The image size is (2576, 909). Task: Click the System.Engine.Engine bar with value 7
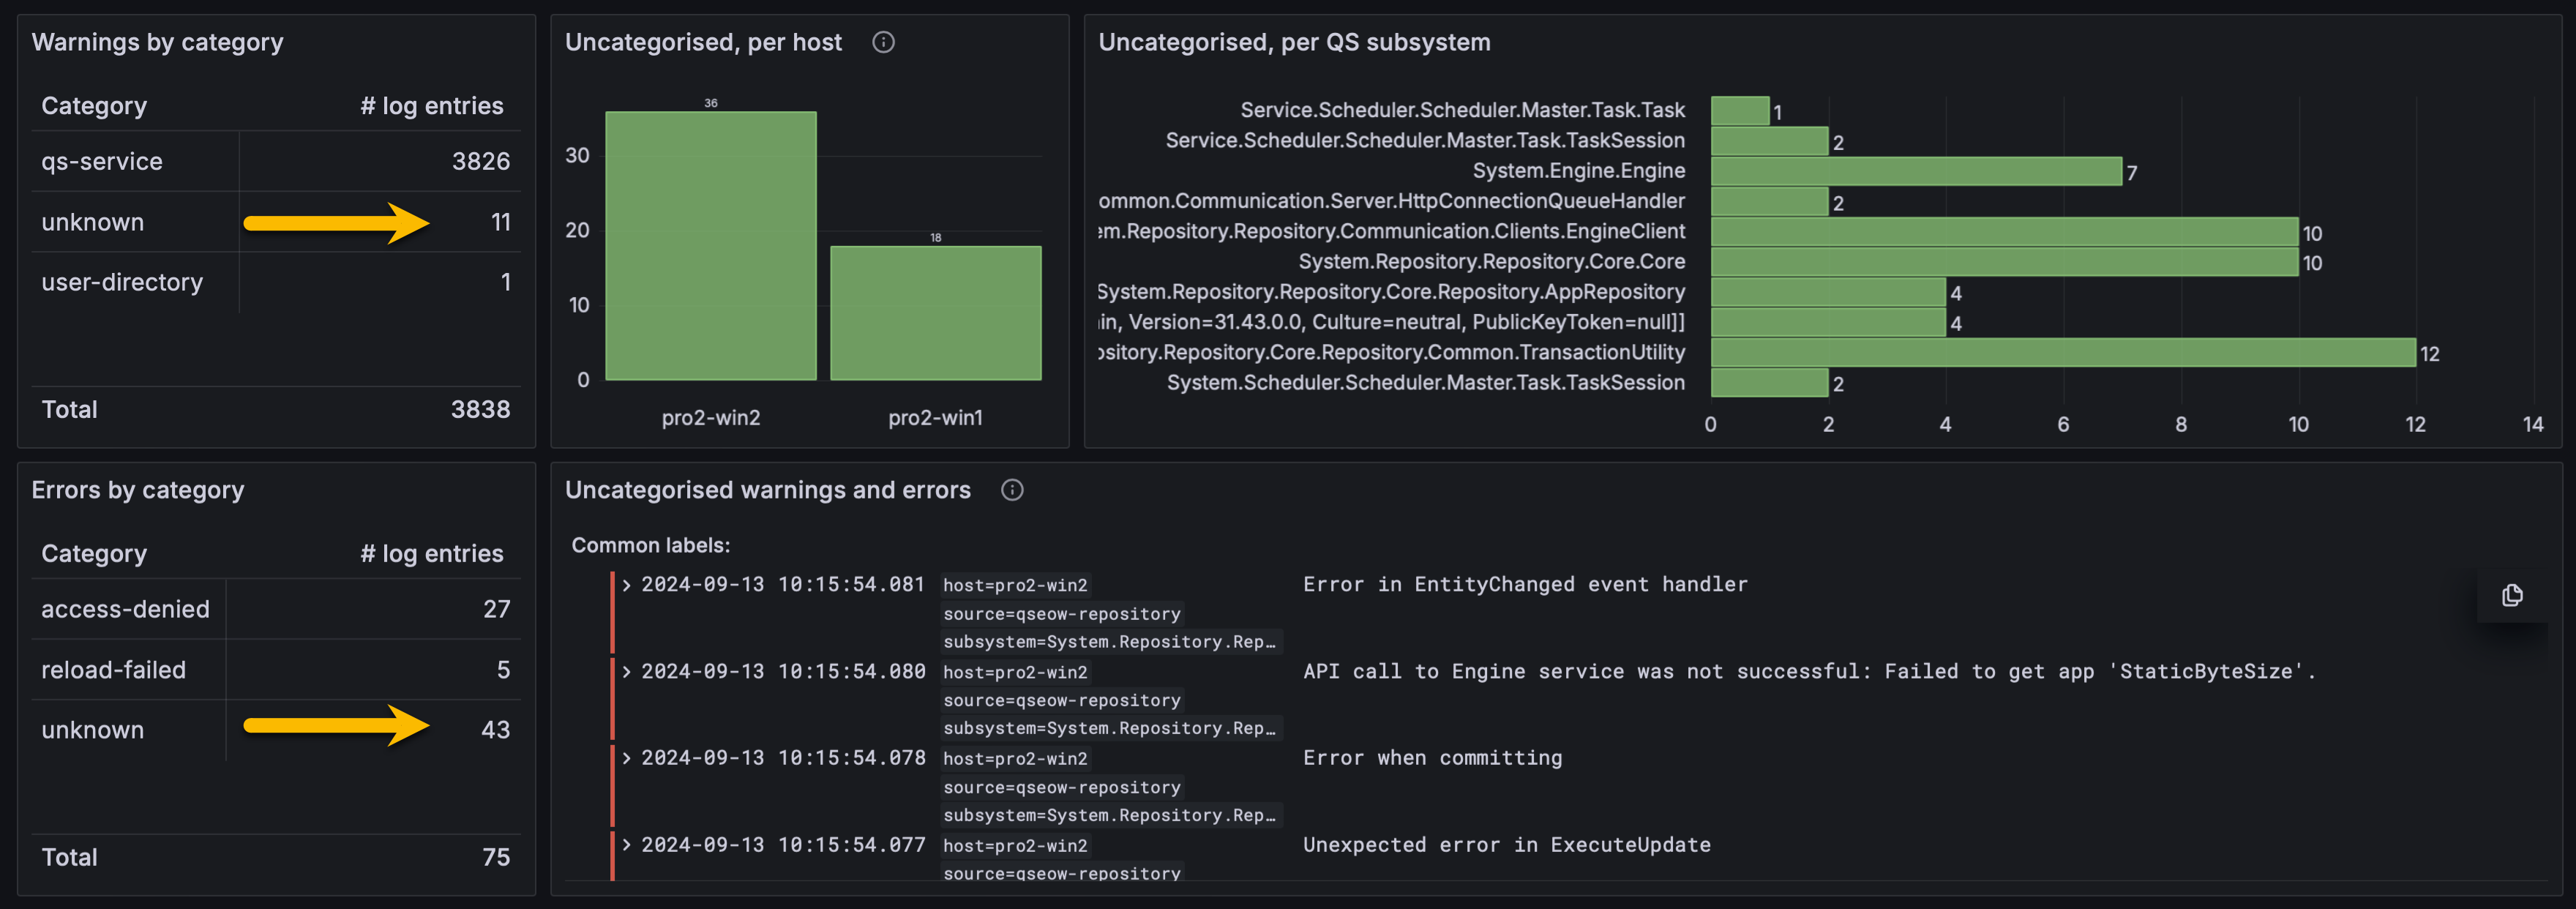(x=1910, y=171)
